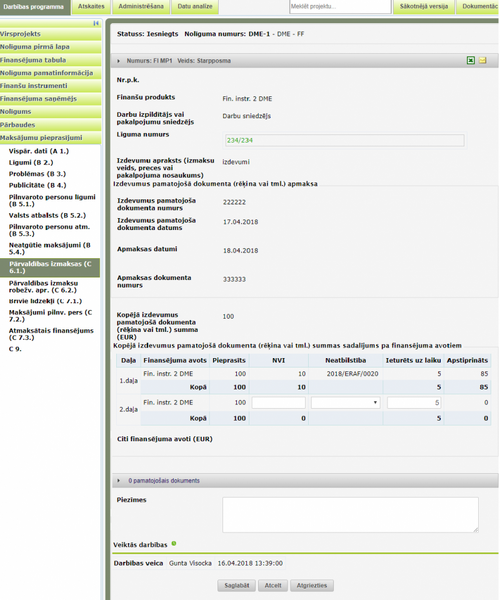Click the green dot beside Veiktās darbības

point(174,543)
